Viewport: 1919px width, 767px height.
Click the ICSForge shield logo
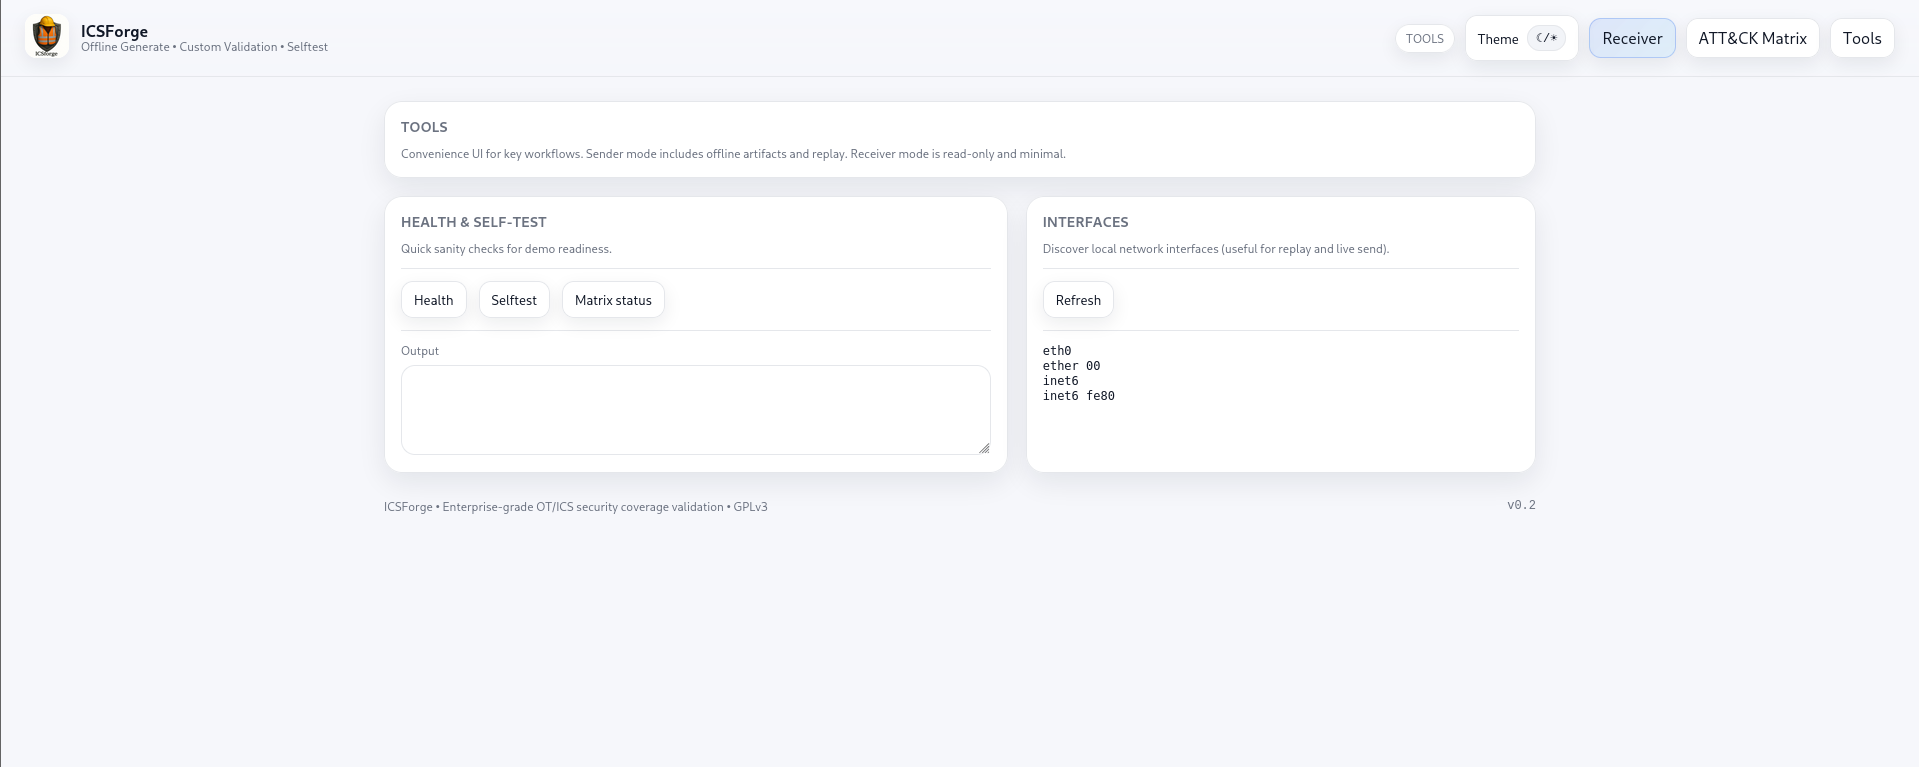click(47, 37)
